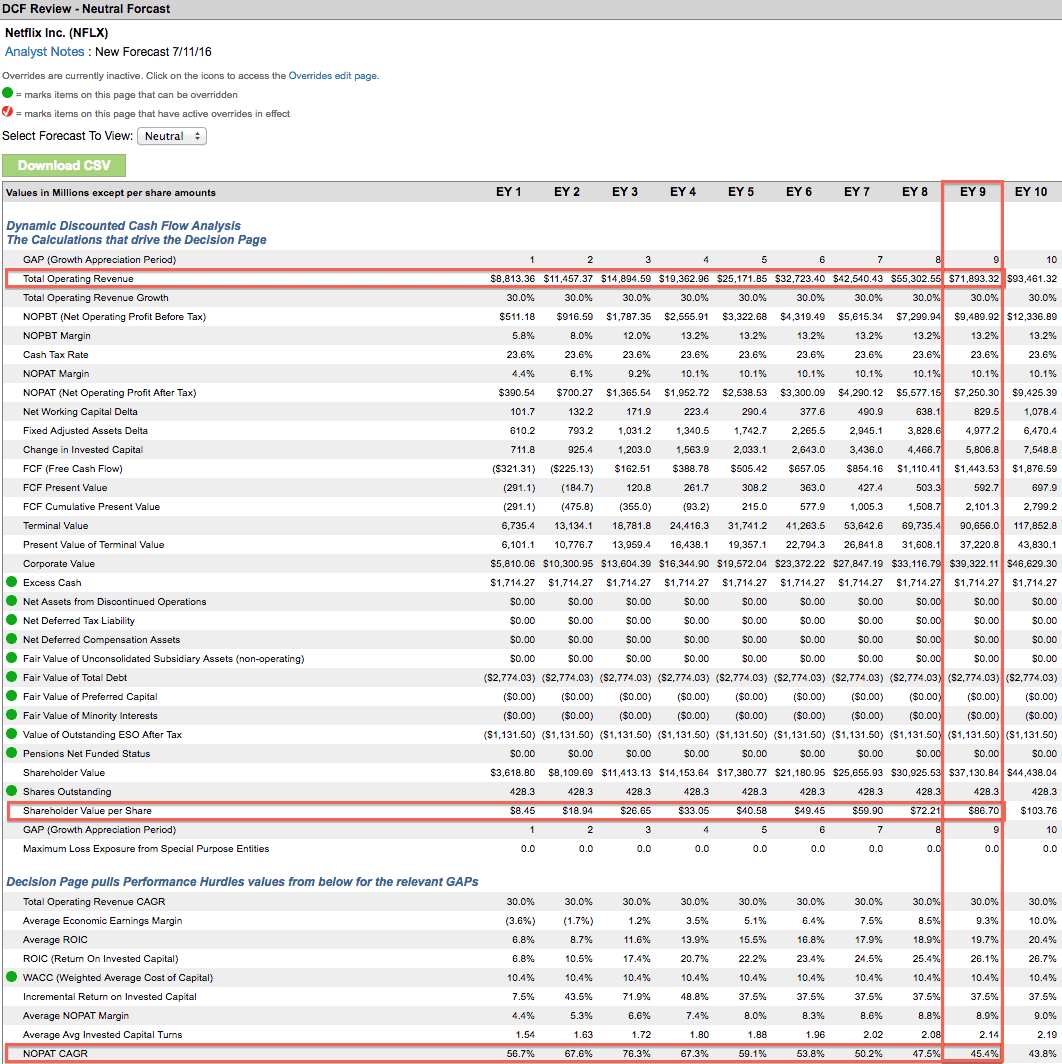Click the Cash Tax Rate row label
Screen dimensions: 1062x1064
[56, 355]
